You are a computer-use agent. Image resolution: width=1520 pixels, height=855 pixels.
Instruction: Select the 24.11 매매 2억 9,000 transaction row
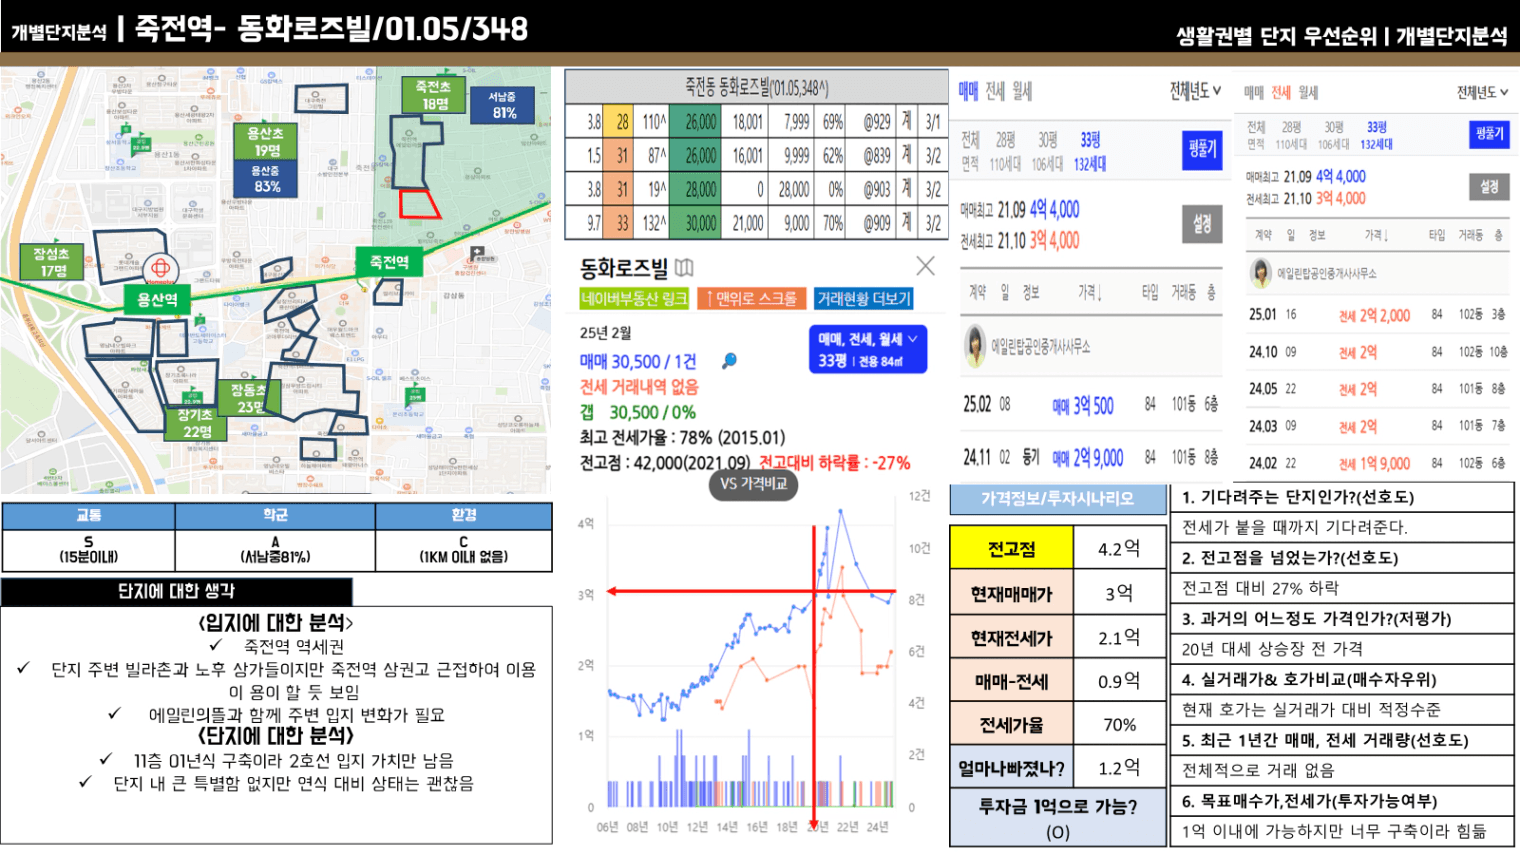tap(1091, 457)
